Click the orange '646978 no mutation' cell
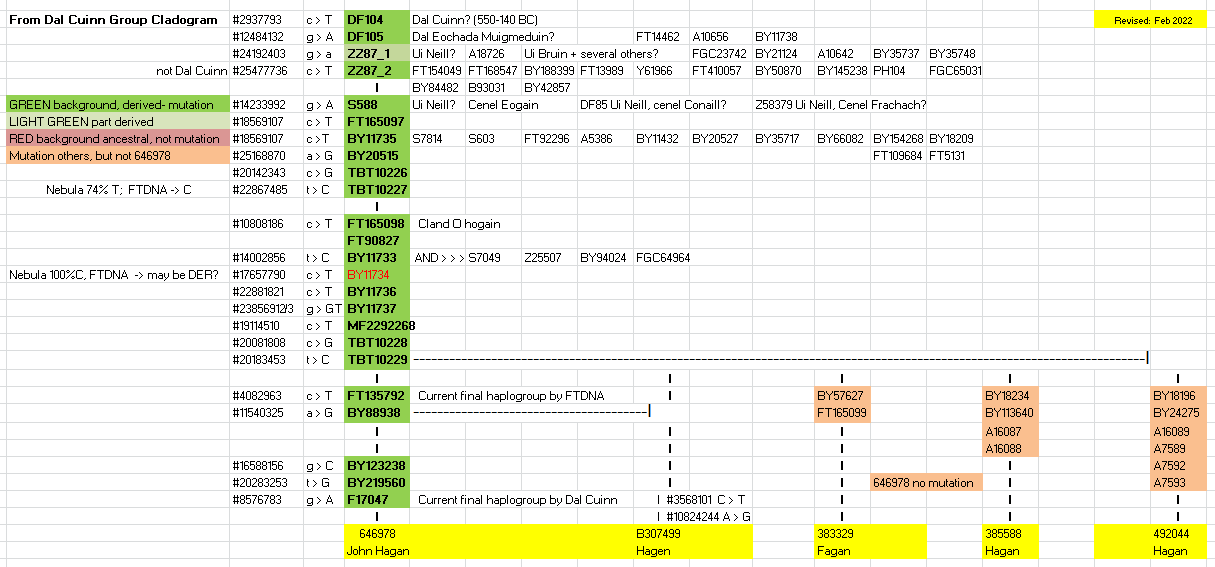Image resolution: width=1215 pixels, height=567 pixels. click(x=926, y=482)
